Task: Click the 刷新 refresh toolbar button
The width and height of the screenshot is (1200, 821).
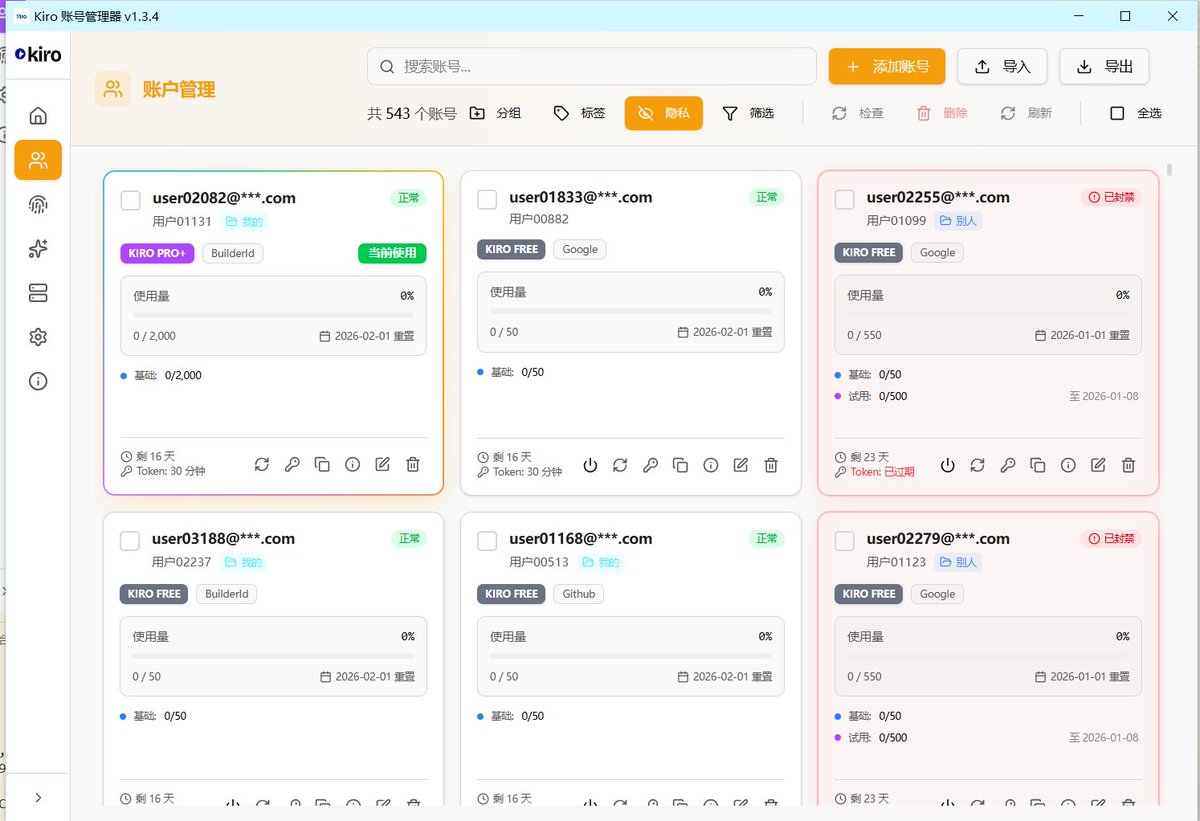Action: tap(1026, 113)
